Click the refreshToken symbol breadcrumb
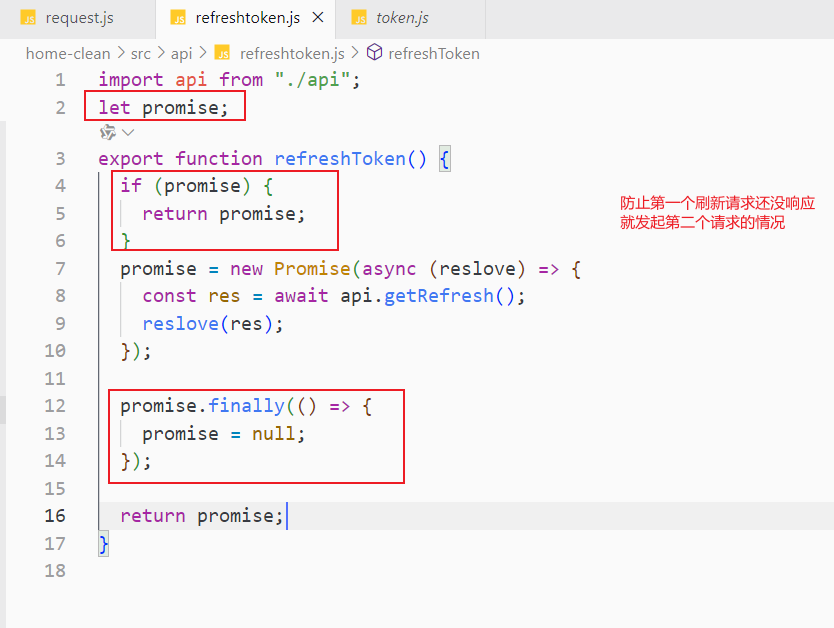The height and width of the screenshot is (628, 834). pyautogui.click(x=434, y=54)
